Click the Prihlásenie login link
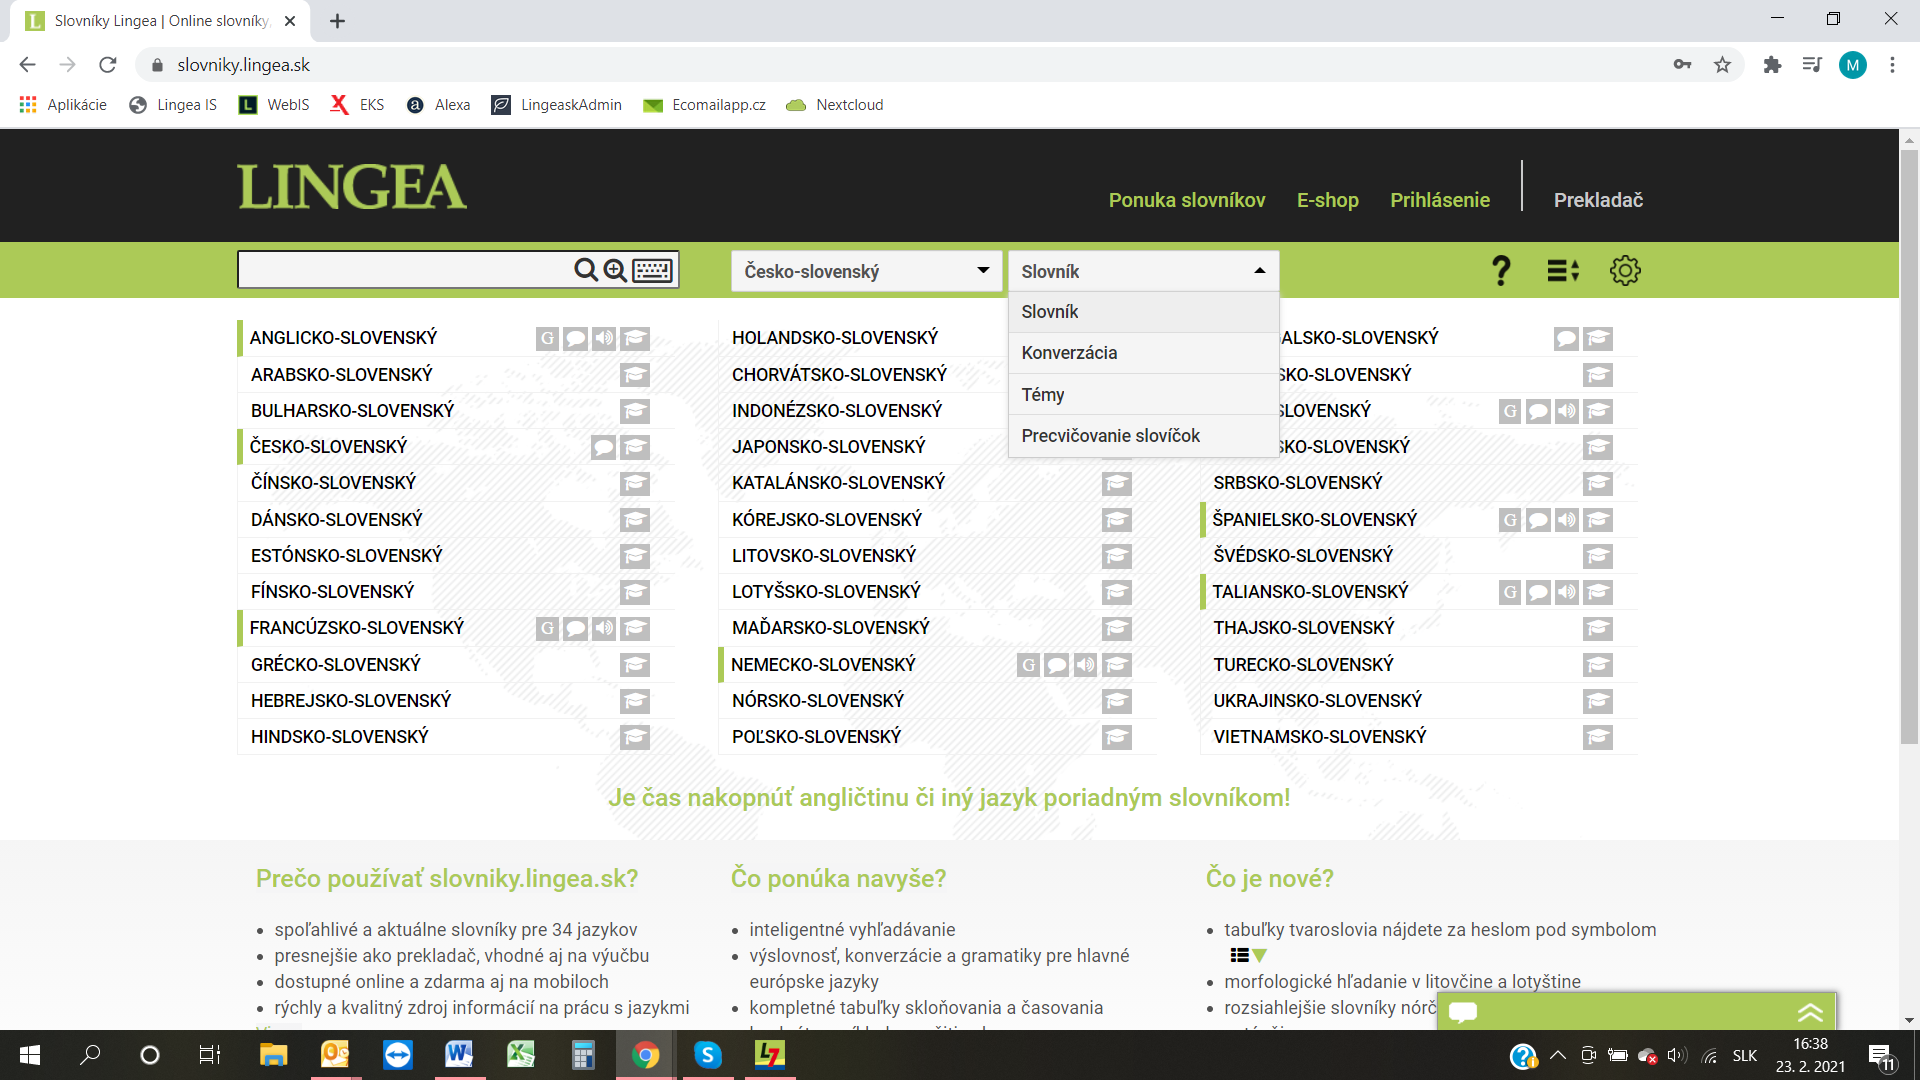This screenshot has height=1080, width=1920. 1440,200
